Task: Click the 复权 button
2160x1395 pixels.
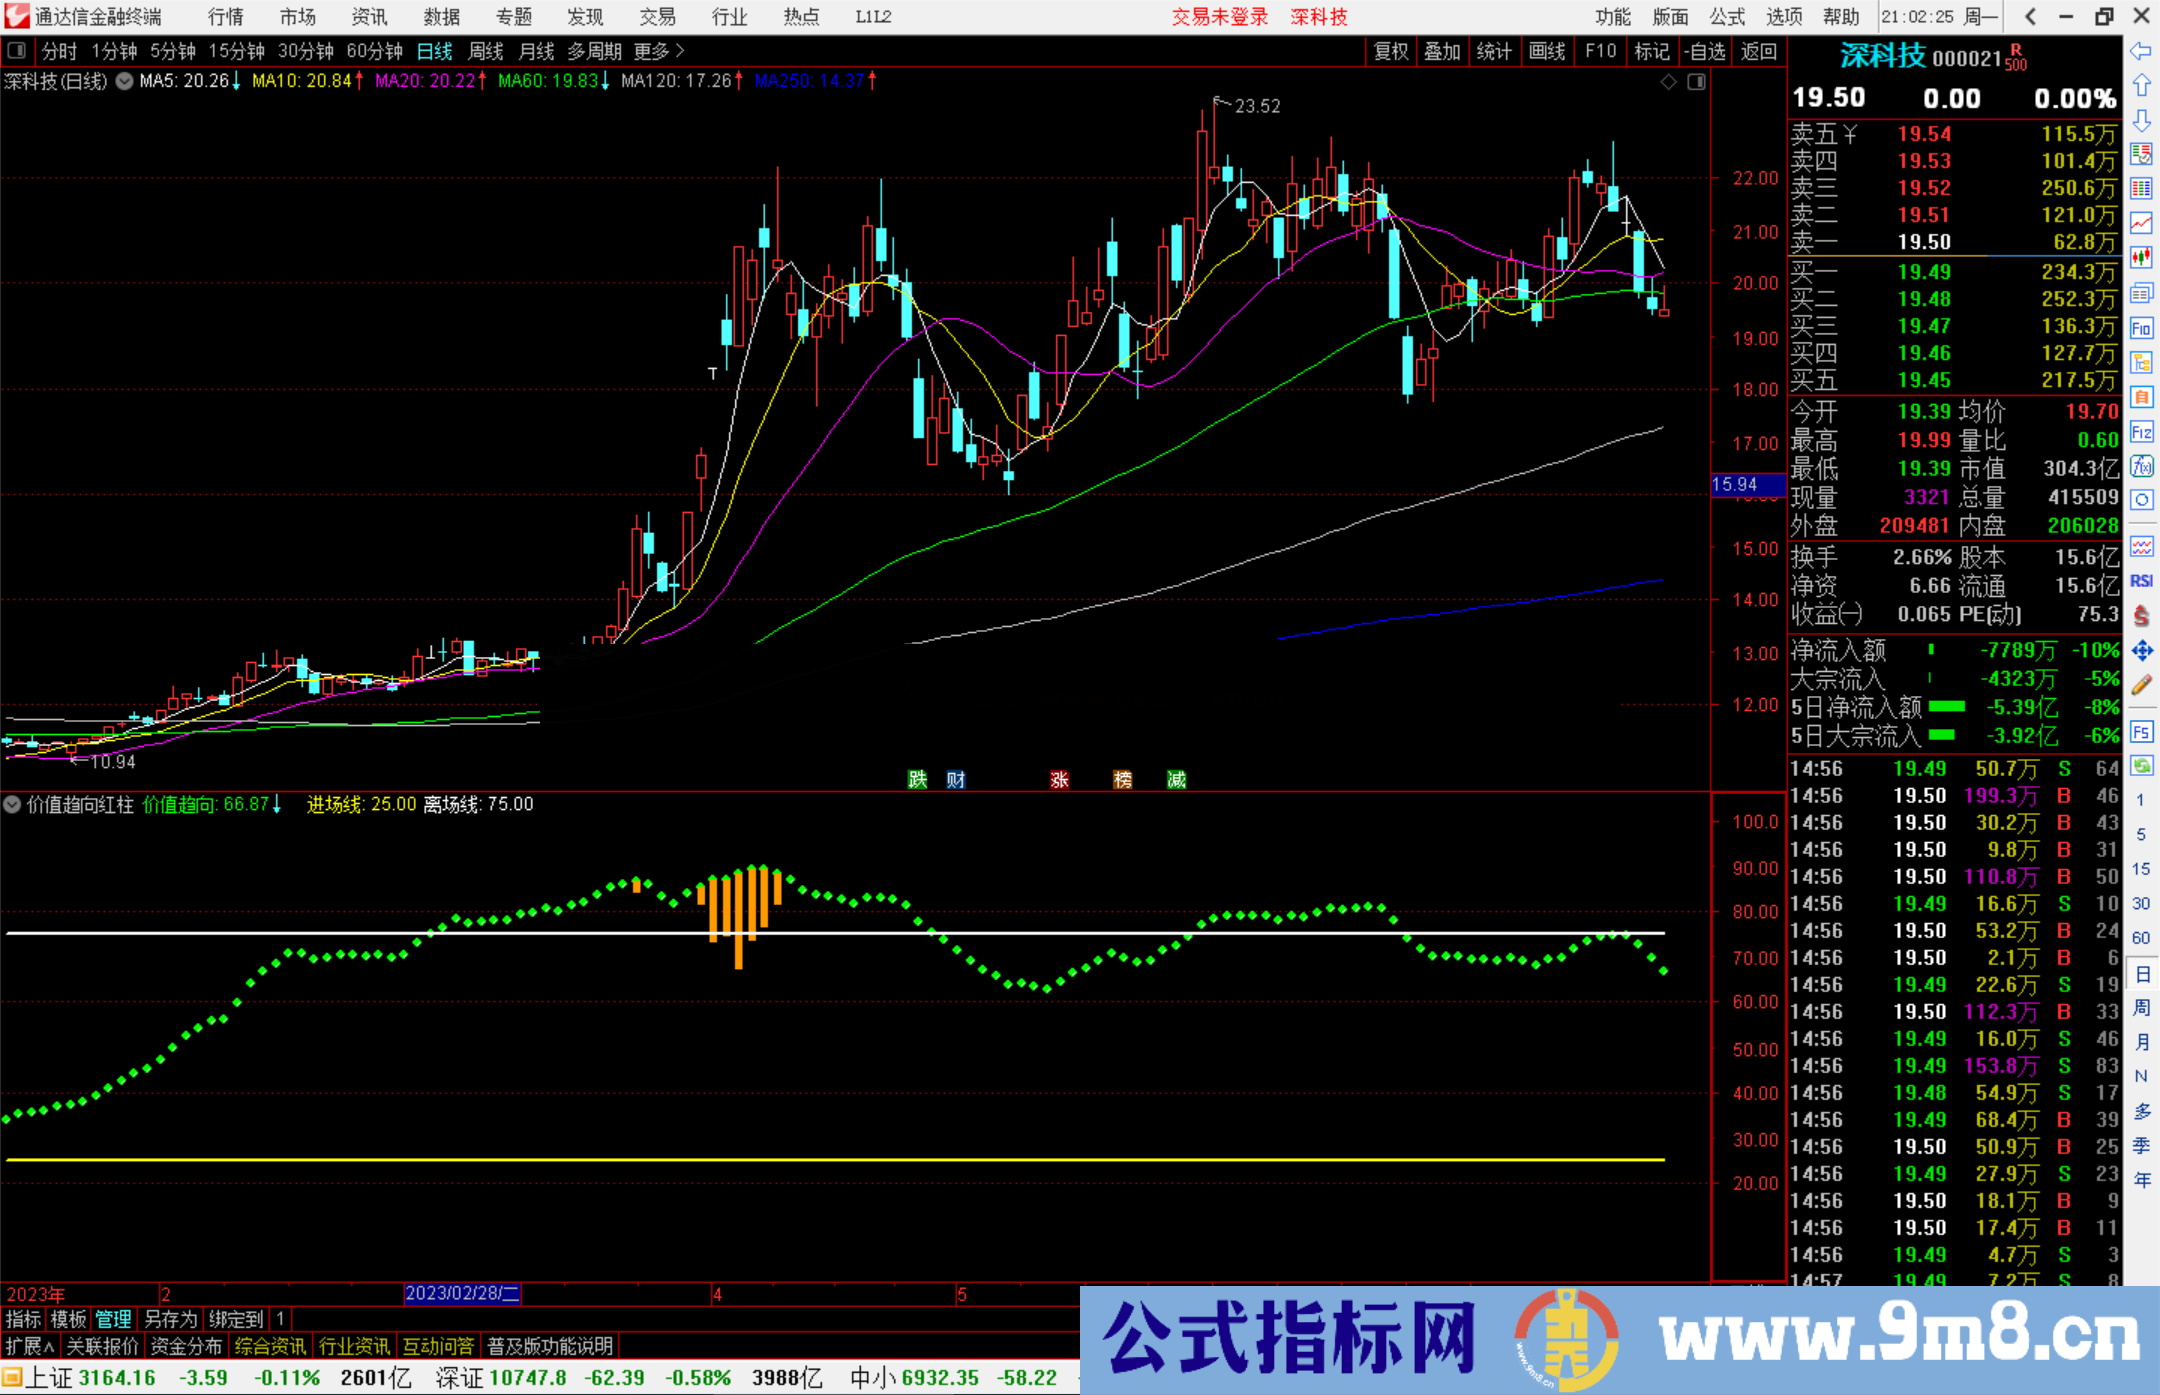Action: [1391, 51]
